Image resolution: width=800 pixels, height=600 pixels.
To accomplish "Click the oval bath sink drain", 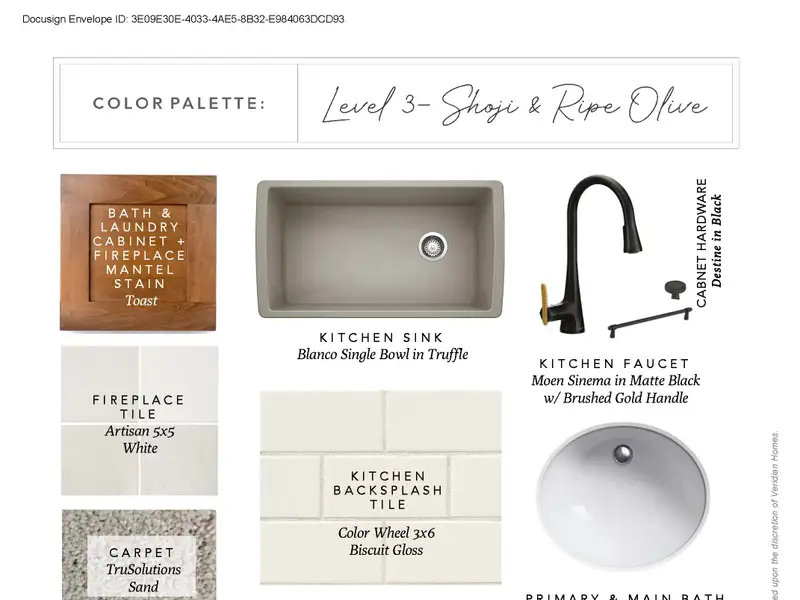I will (623, 453).
